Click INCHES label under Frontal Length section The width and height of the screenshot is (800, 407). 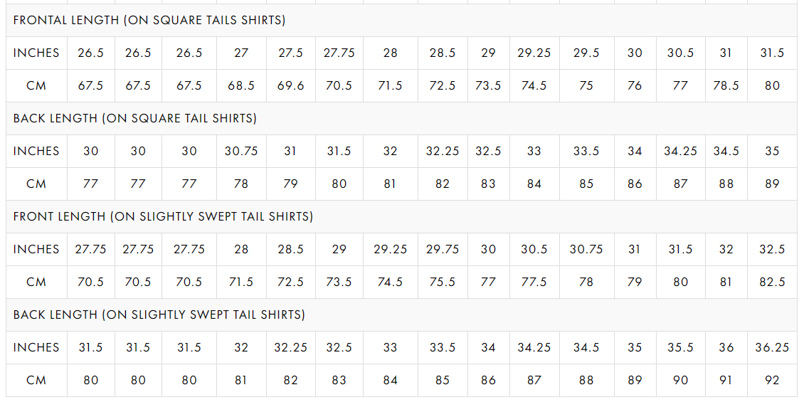pos(36,53)
